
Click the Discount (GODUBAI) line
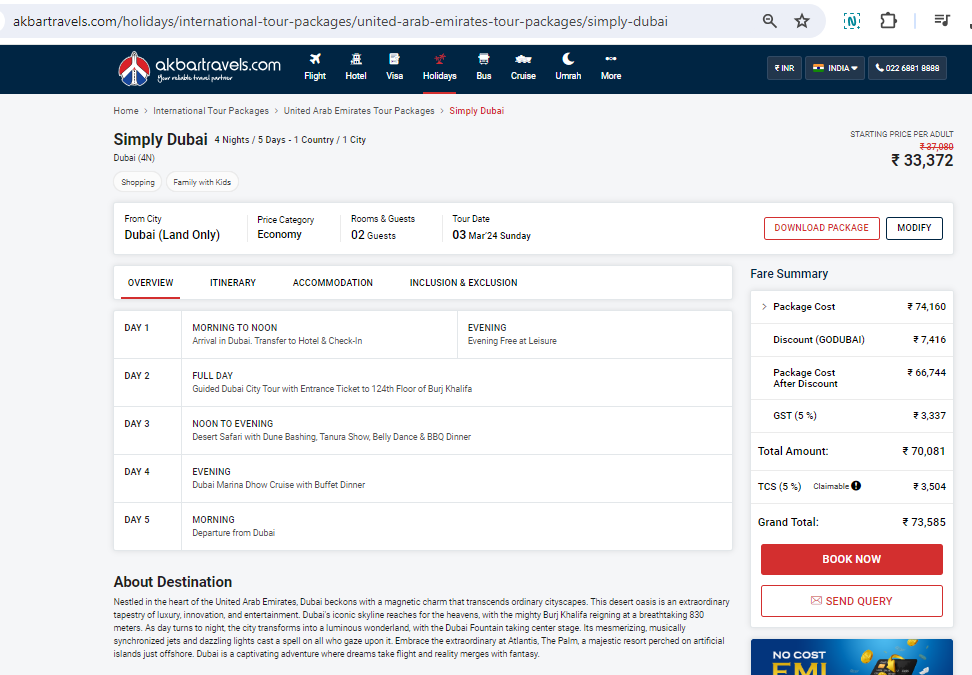tap(852, 340)
